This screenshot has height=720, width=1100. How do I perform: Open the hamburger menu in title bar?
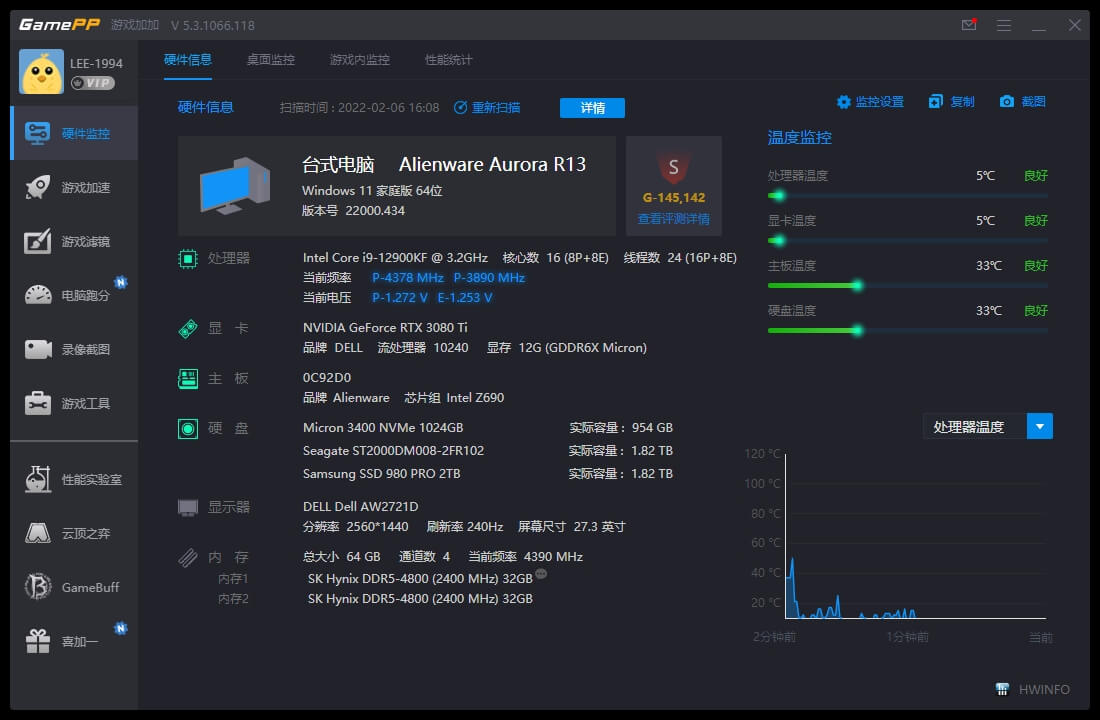(x=1004, y=25)
